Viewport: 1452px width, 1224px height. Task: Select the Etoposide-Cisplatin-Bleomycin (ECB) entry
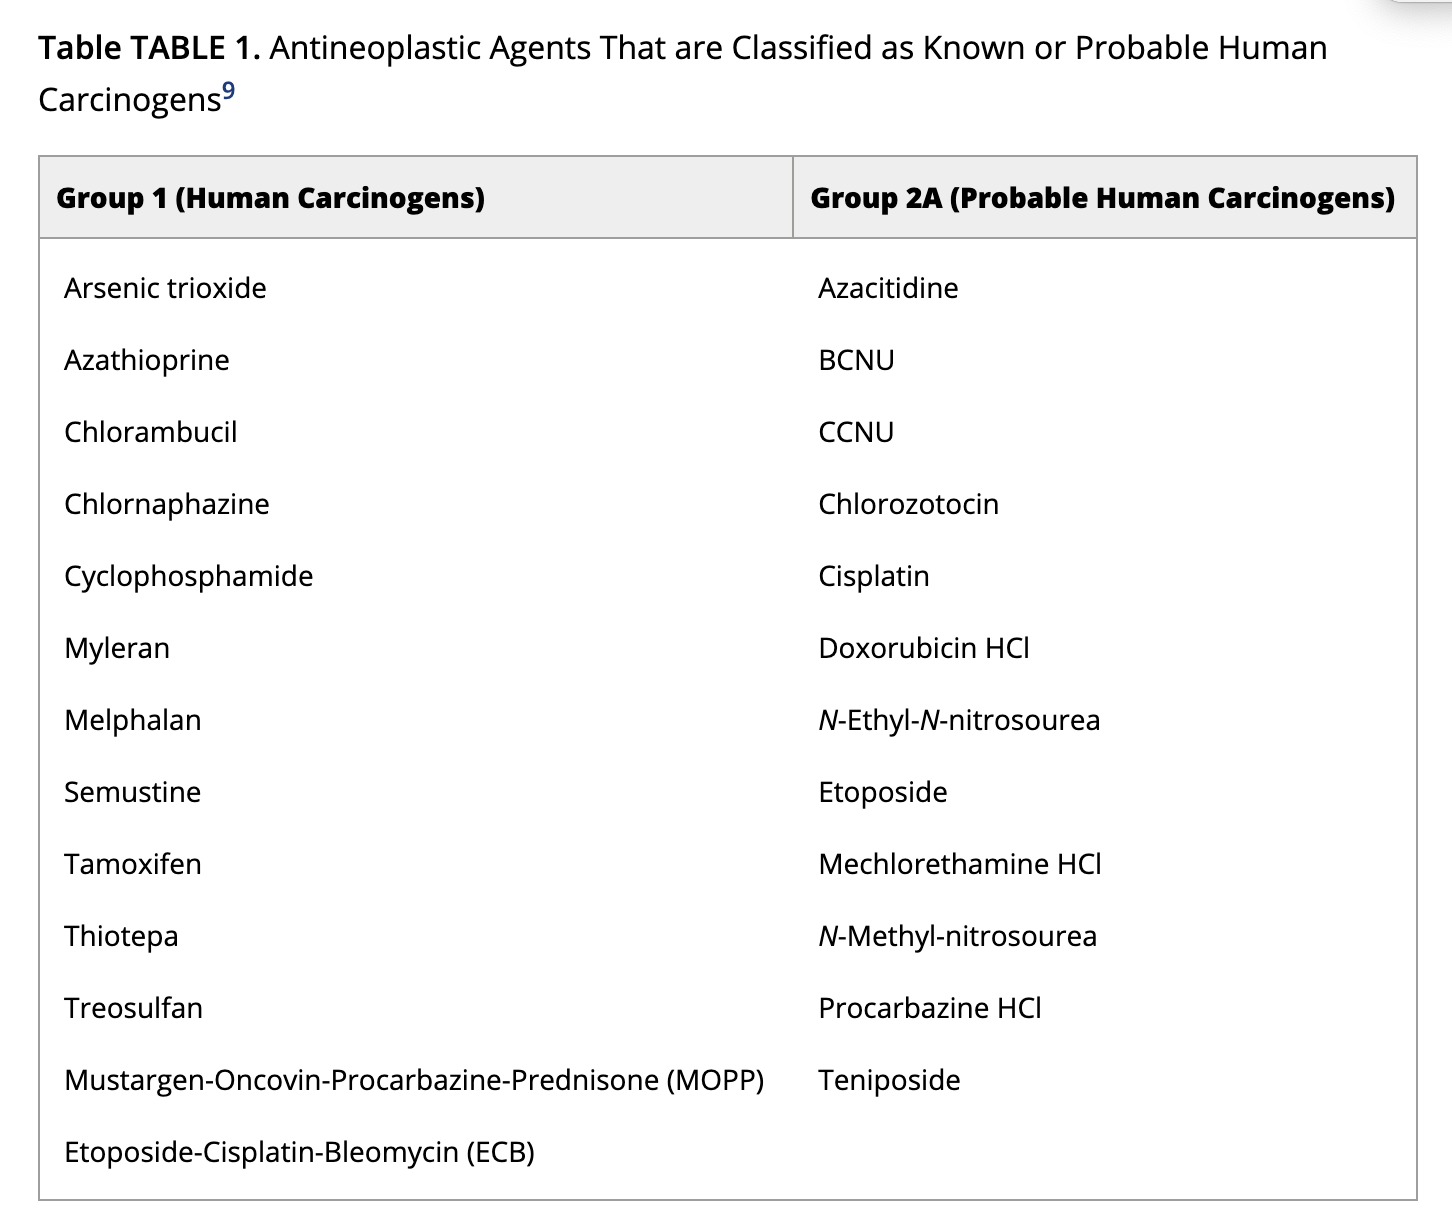299,1153
